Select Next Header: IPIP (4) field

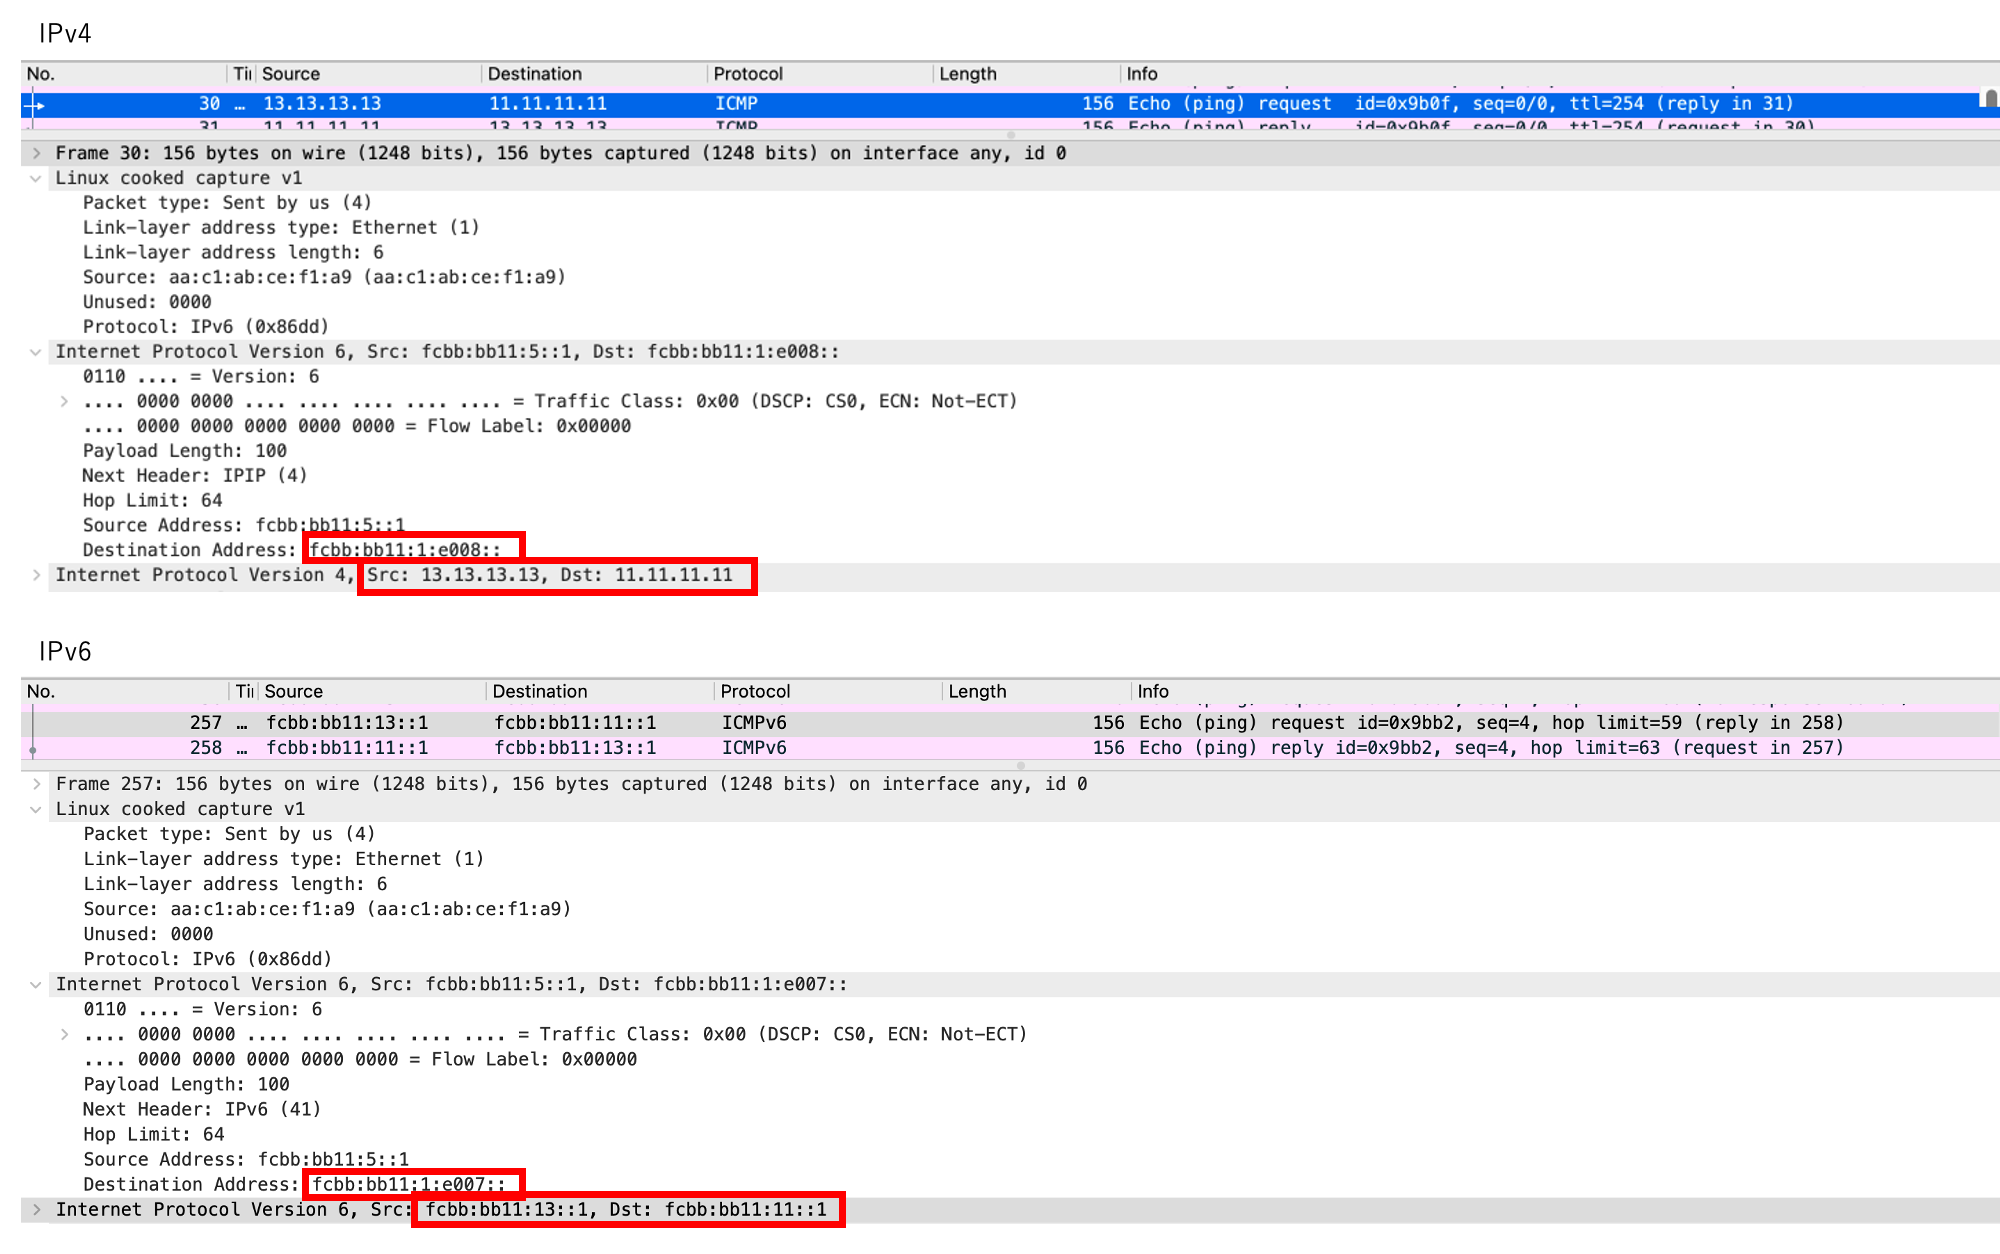(x=195, y=476)
